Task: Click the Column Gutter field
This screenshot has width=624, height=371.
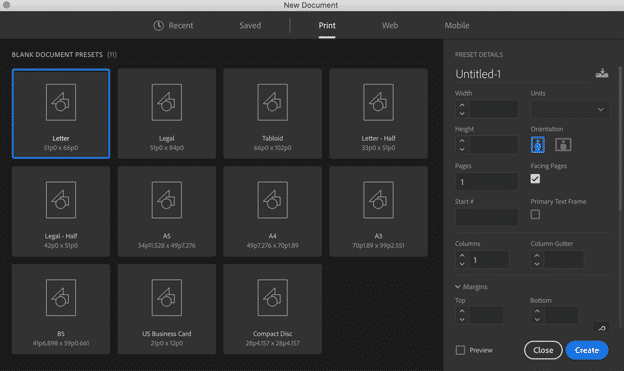Action: point(564,260)
